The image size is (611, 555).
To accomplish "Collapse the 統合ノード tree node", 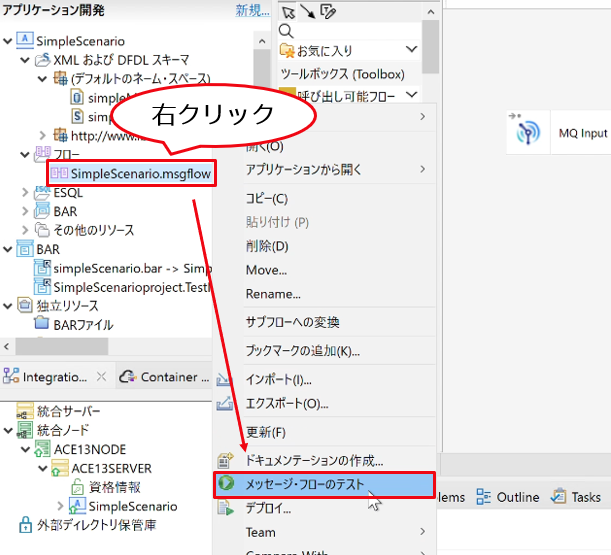I will click(x=7, y=430).
